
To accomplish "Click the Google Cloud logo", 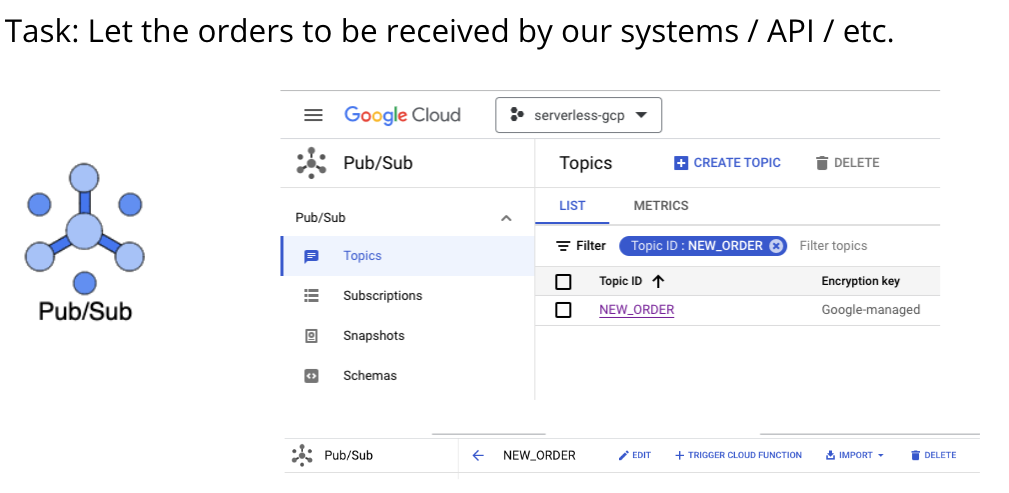I will click(402, 115).
